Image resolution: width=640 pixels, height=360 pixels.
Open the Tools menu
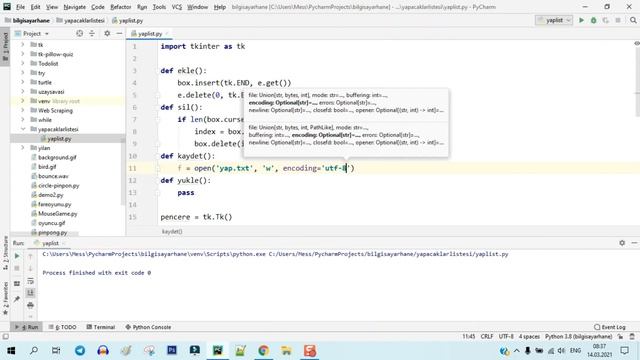tap(159, 7)
